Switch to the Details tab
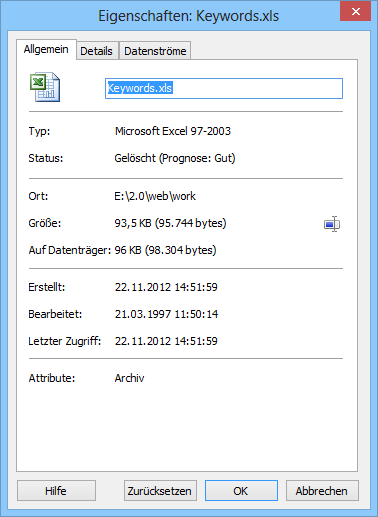This screenshot has height=517, width=378. coord(97,51)
